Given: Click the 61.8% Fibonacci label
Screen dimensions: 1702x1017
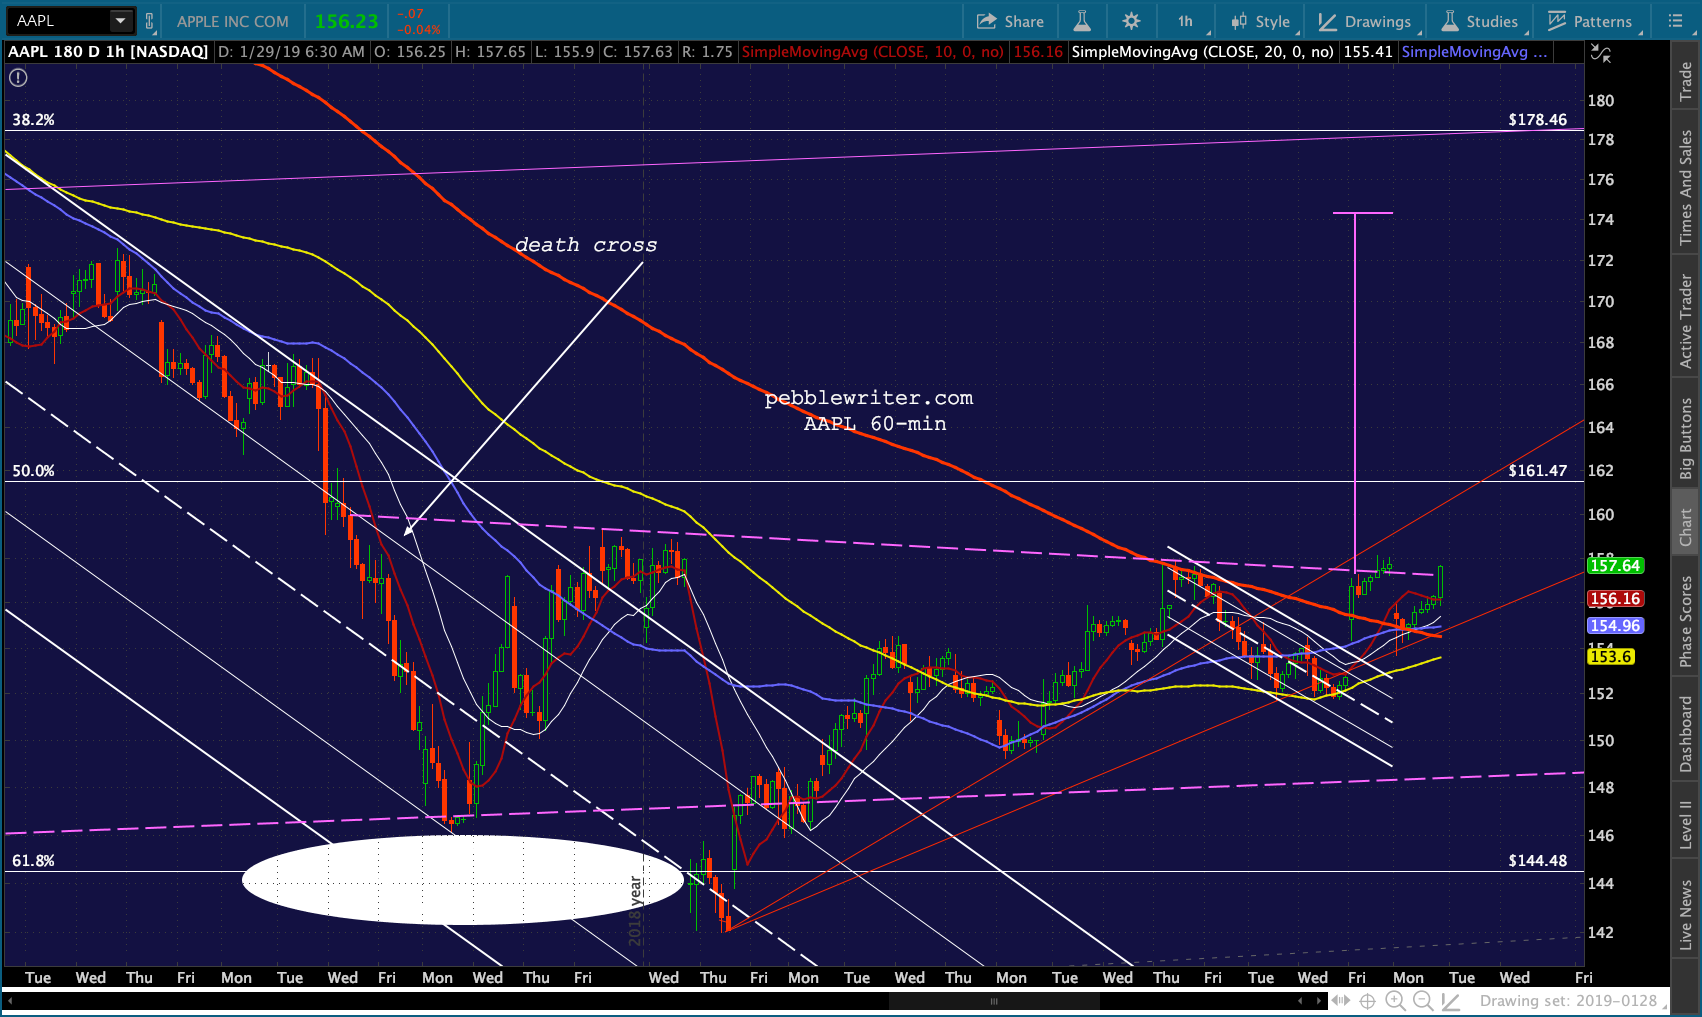Looking at the screenshot, I should (x=33, y=861).
